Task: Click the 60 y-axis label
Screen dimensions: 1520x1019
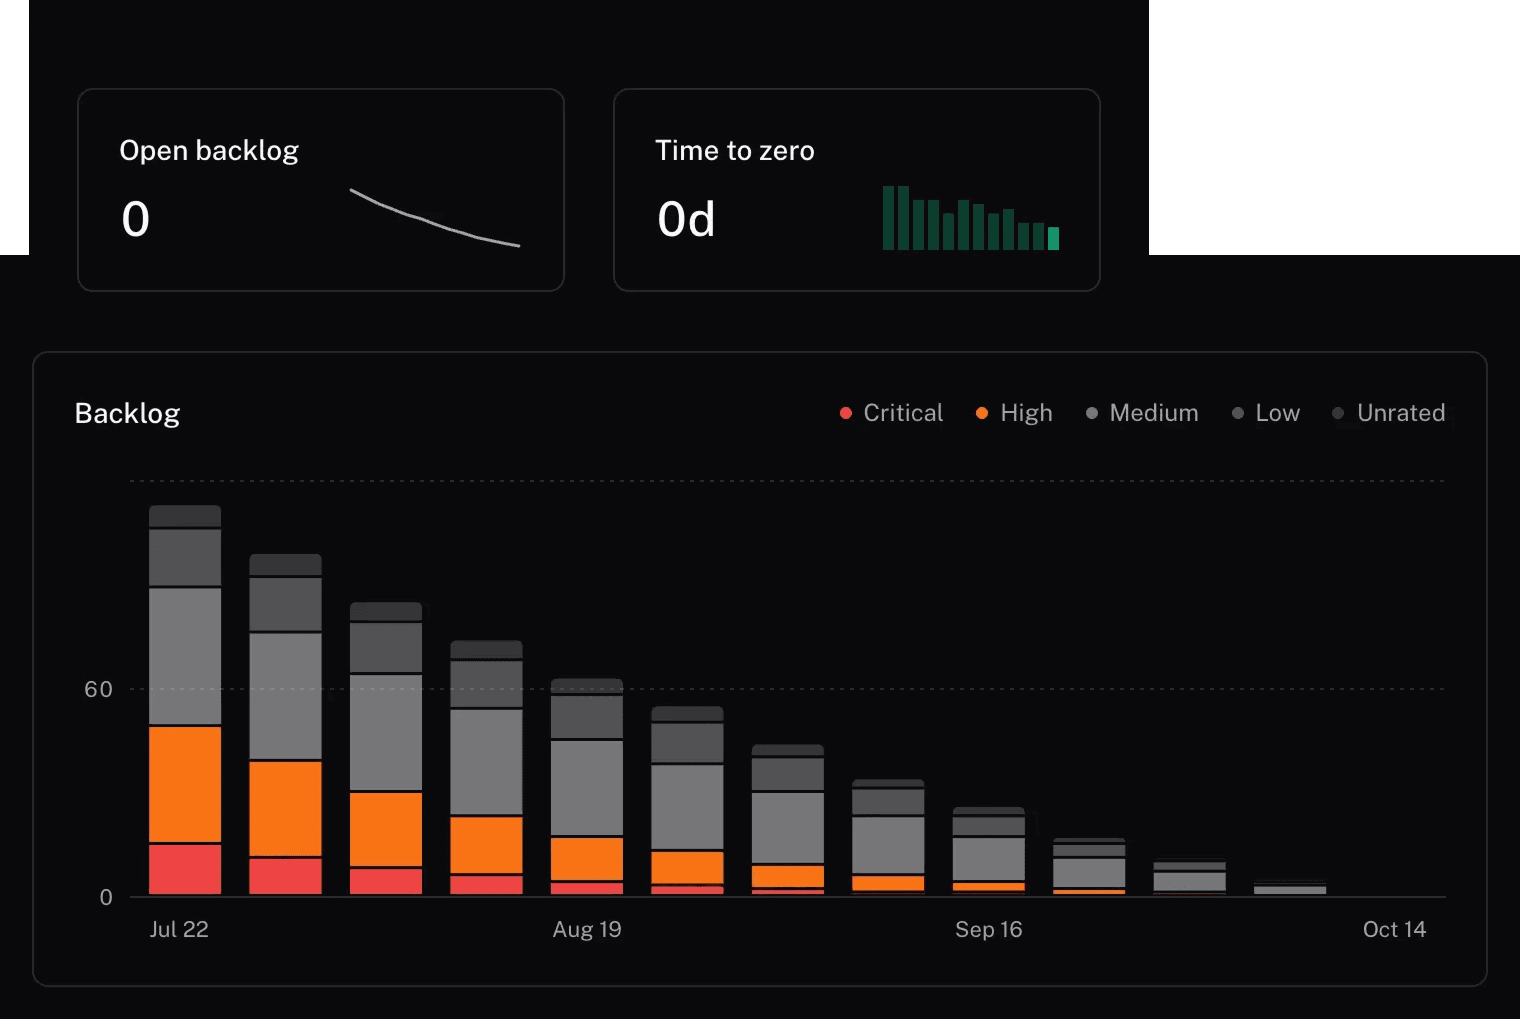Action: pos(98,689)
